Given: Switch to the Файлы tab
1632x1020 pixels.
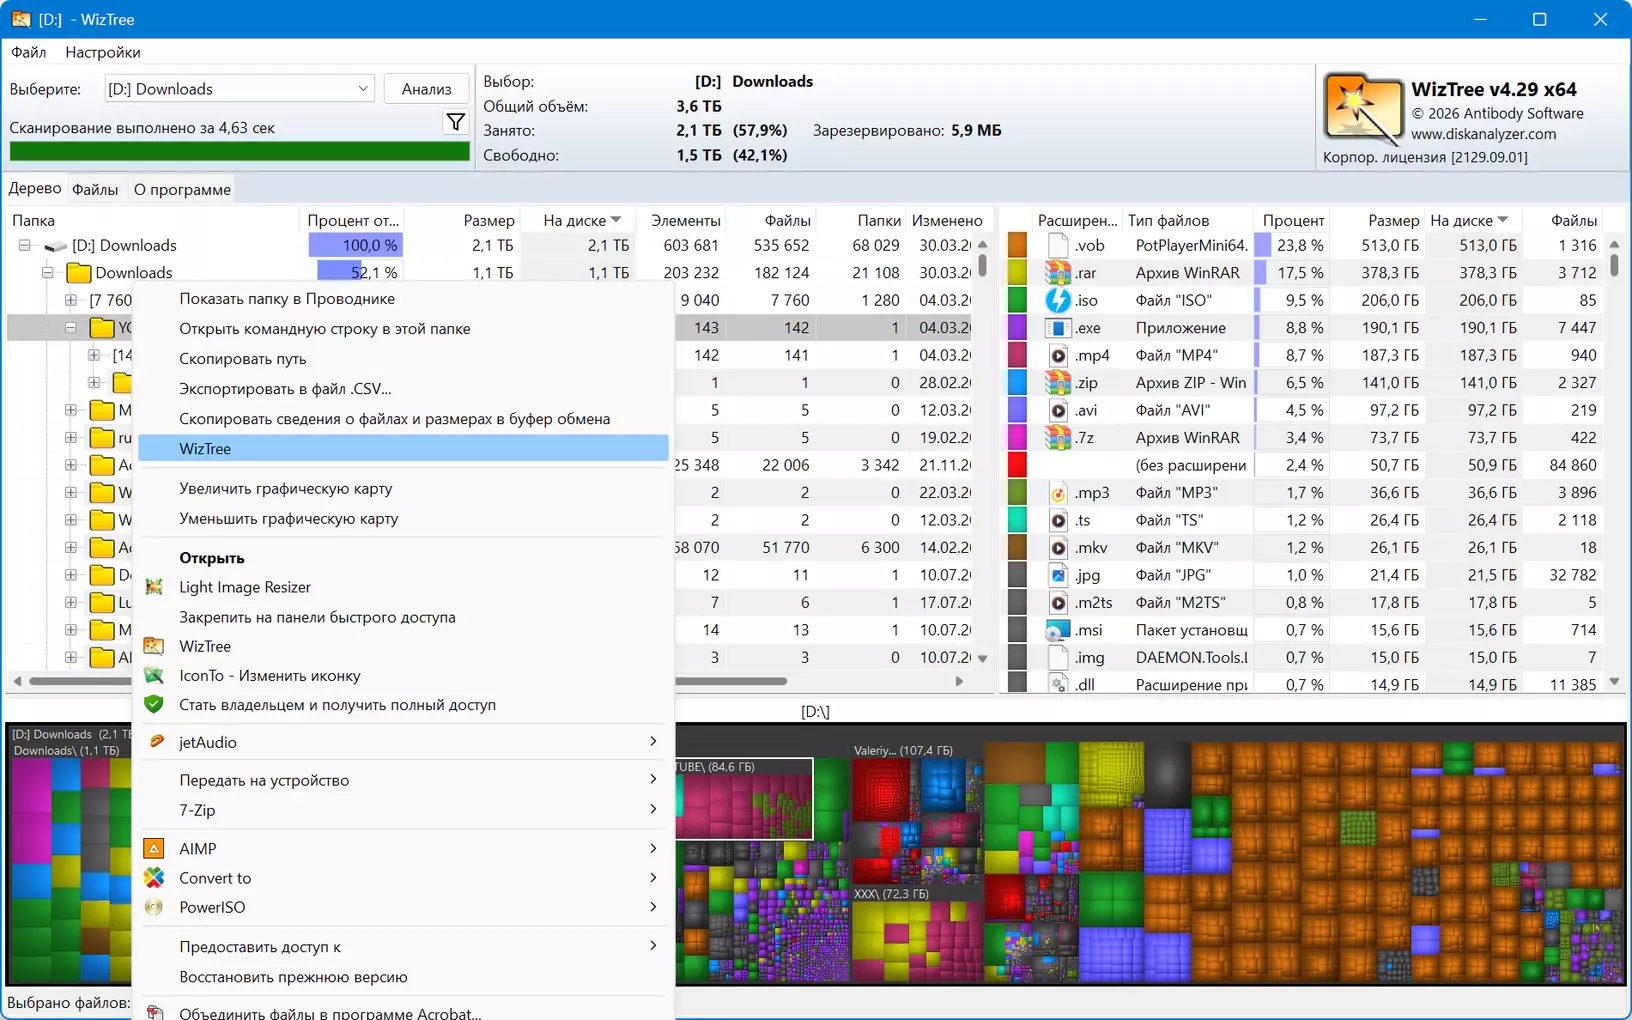Looking at the screenshot, I should [95, 190].
